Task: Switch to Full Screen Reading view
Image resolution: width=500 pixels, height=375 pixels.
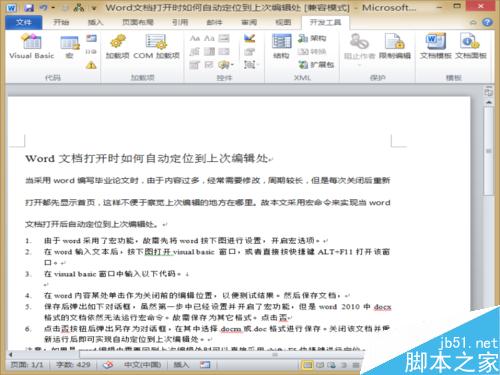Action: pos(320,365)
